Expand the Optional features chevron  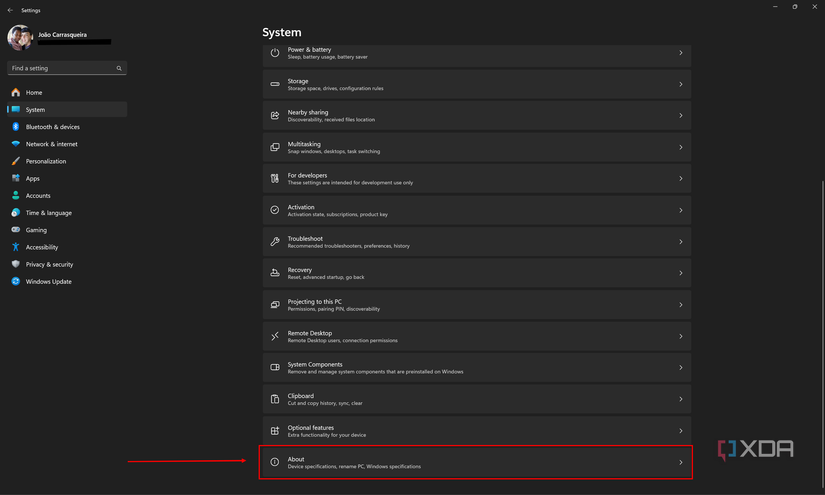click(681, 431)
